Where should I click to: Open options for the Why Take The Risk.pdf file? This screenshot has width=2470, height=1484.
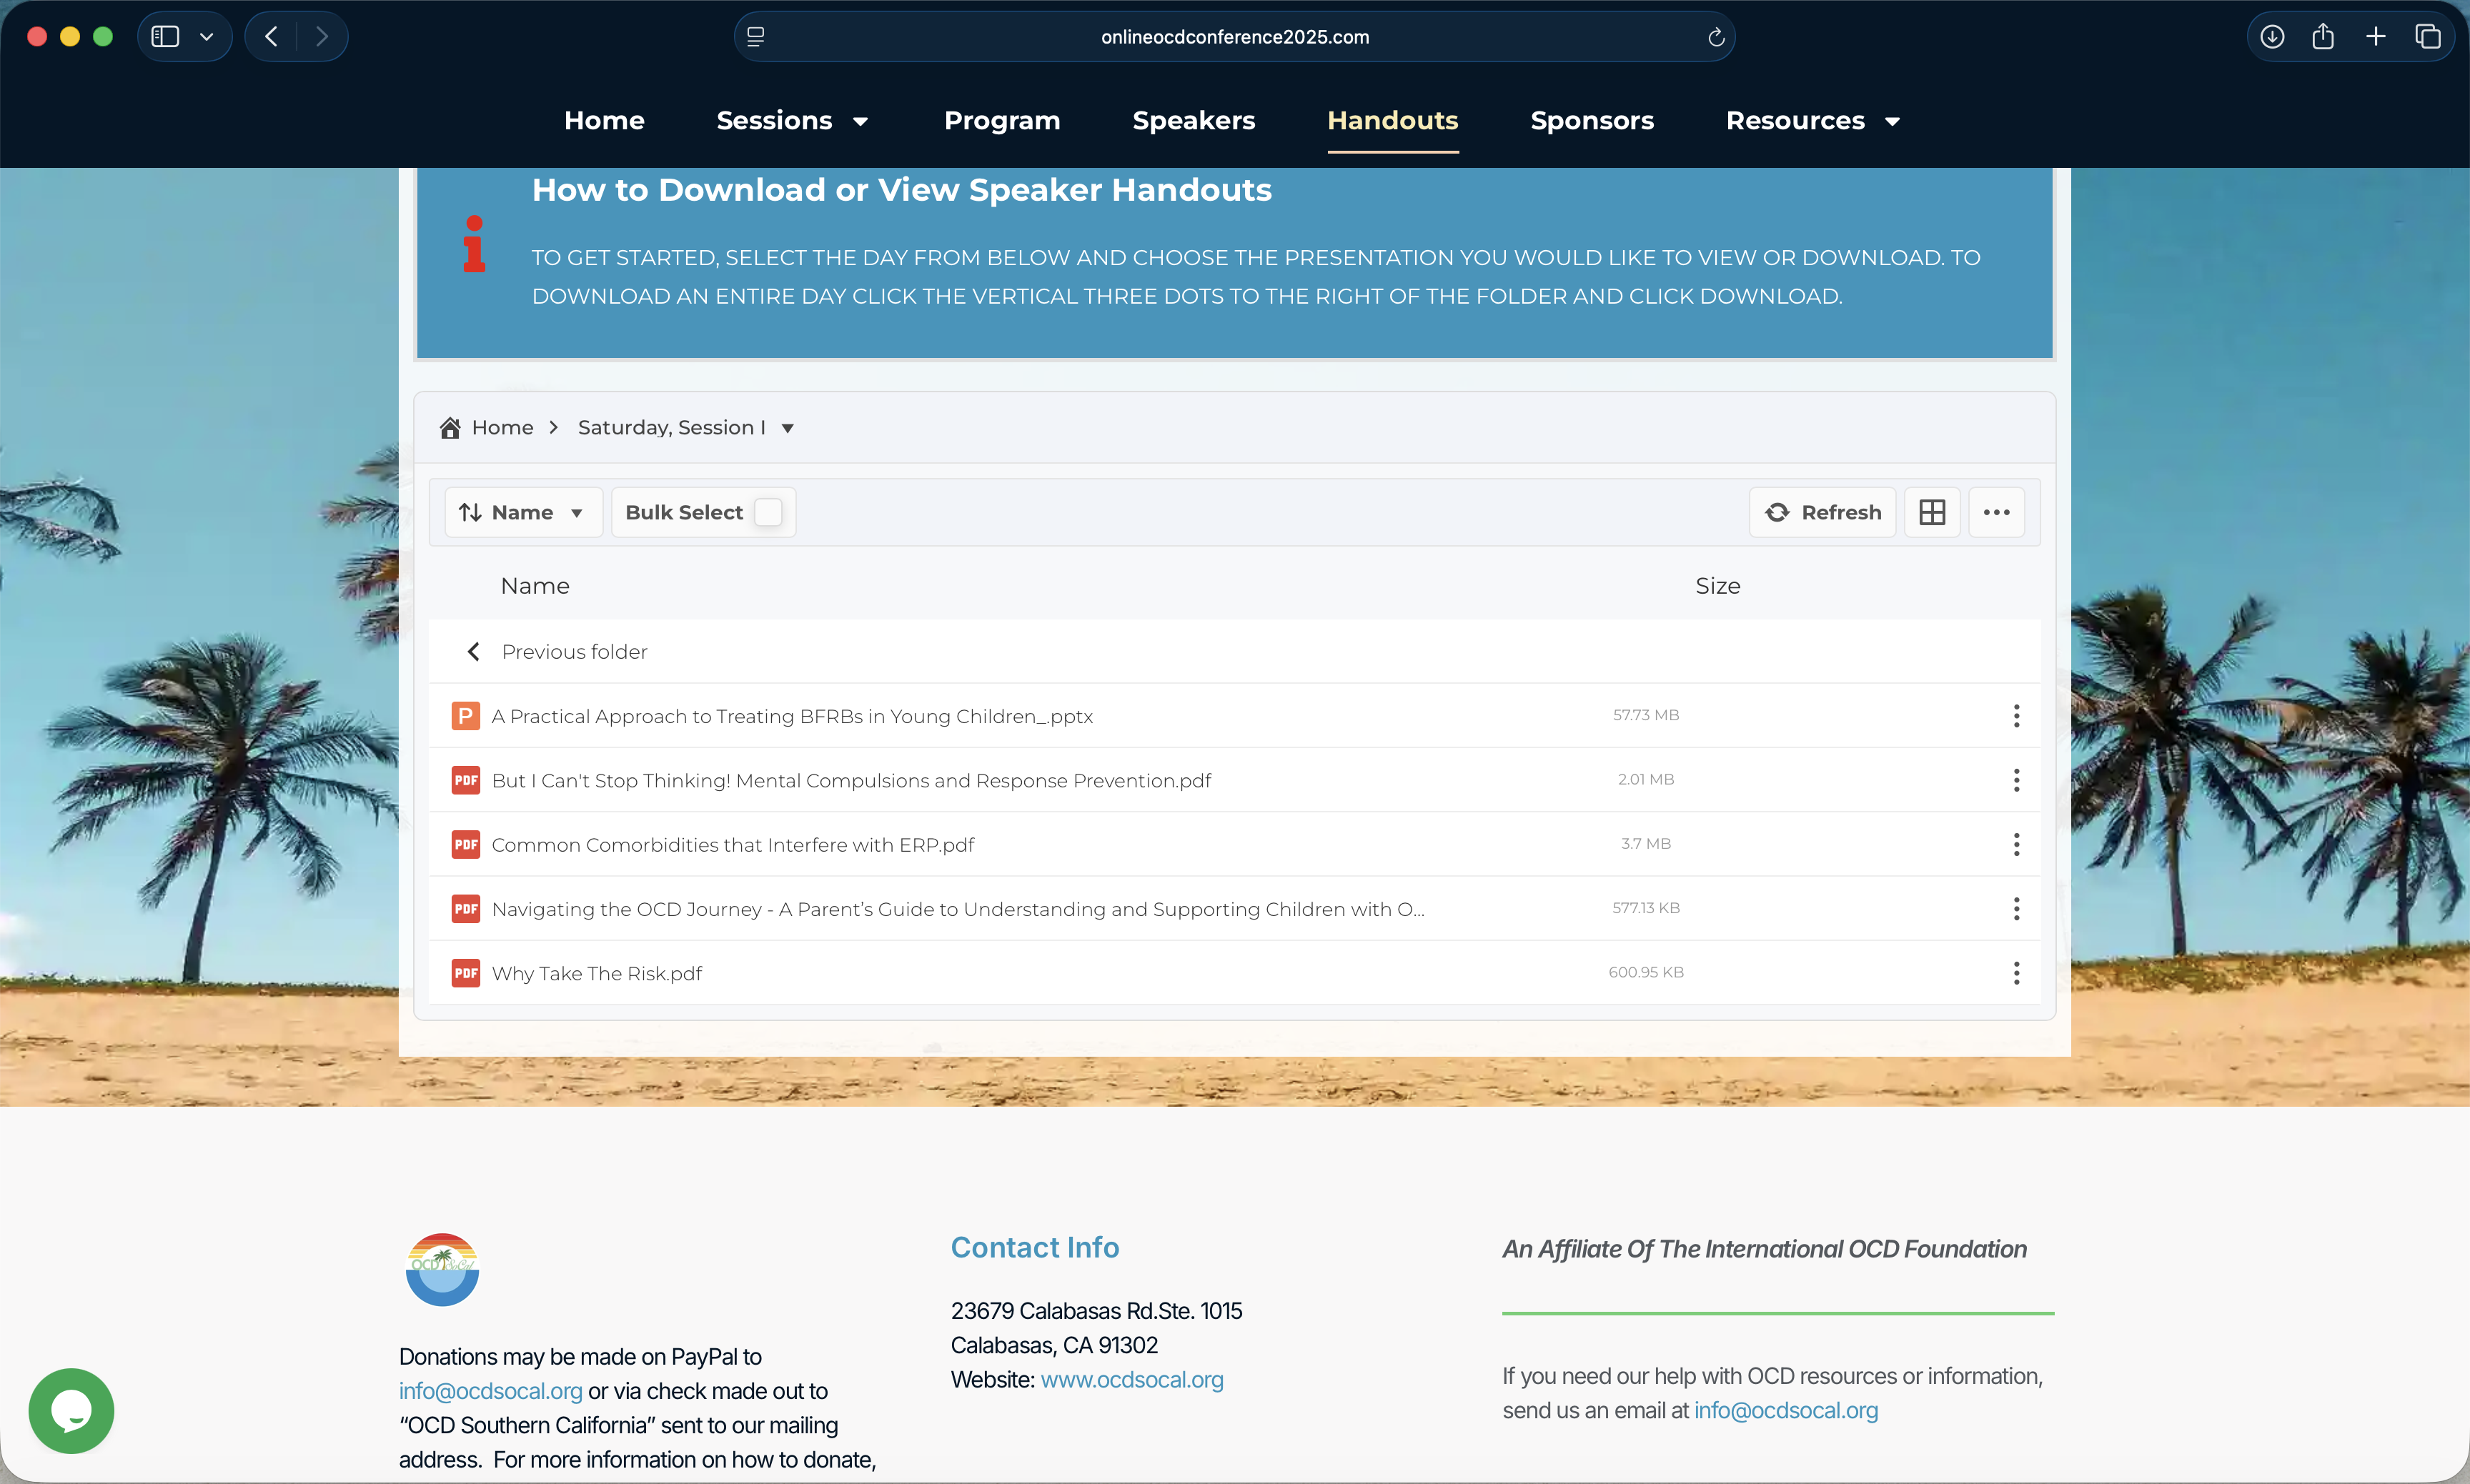[2016, 973]
